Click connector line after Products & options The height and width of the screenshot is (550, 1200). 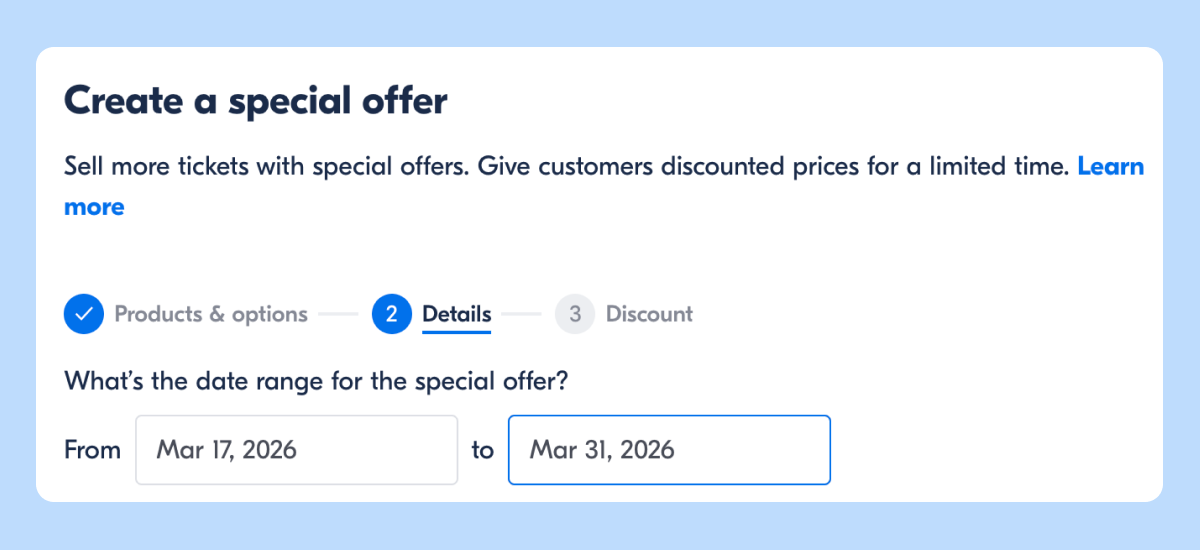coord(338,314)
